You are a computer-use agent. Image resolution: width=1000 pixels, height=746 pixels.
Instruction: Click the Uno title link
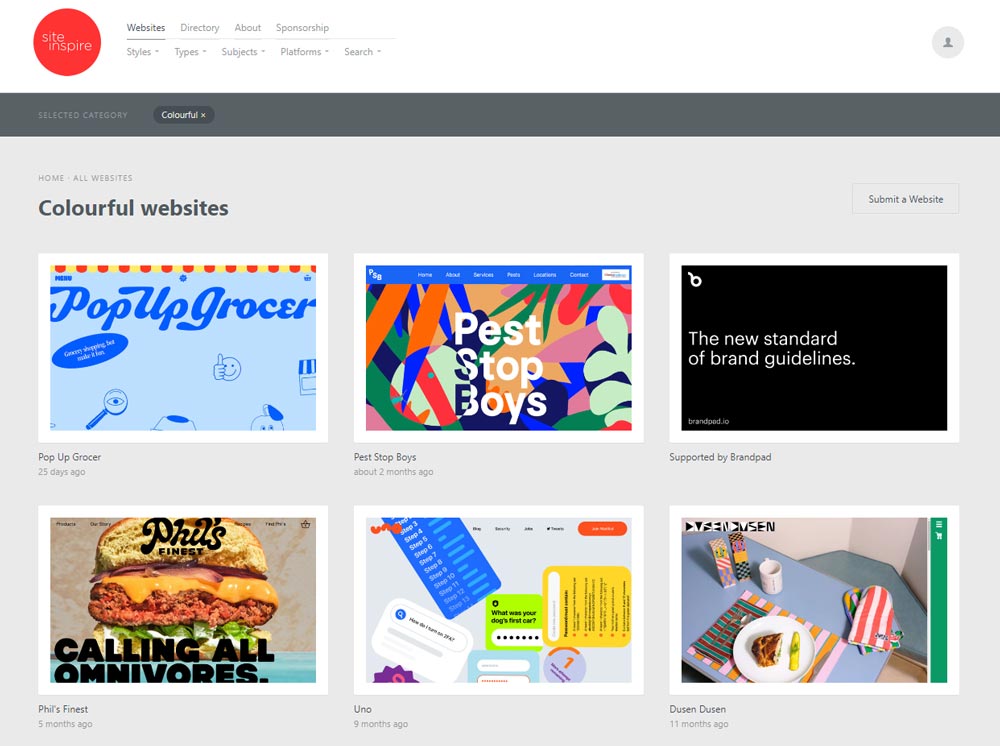pyautogui.click(x=362, y=709)
